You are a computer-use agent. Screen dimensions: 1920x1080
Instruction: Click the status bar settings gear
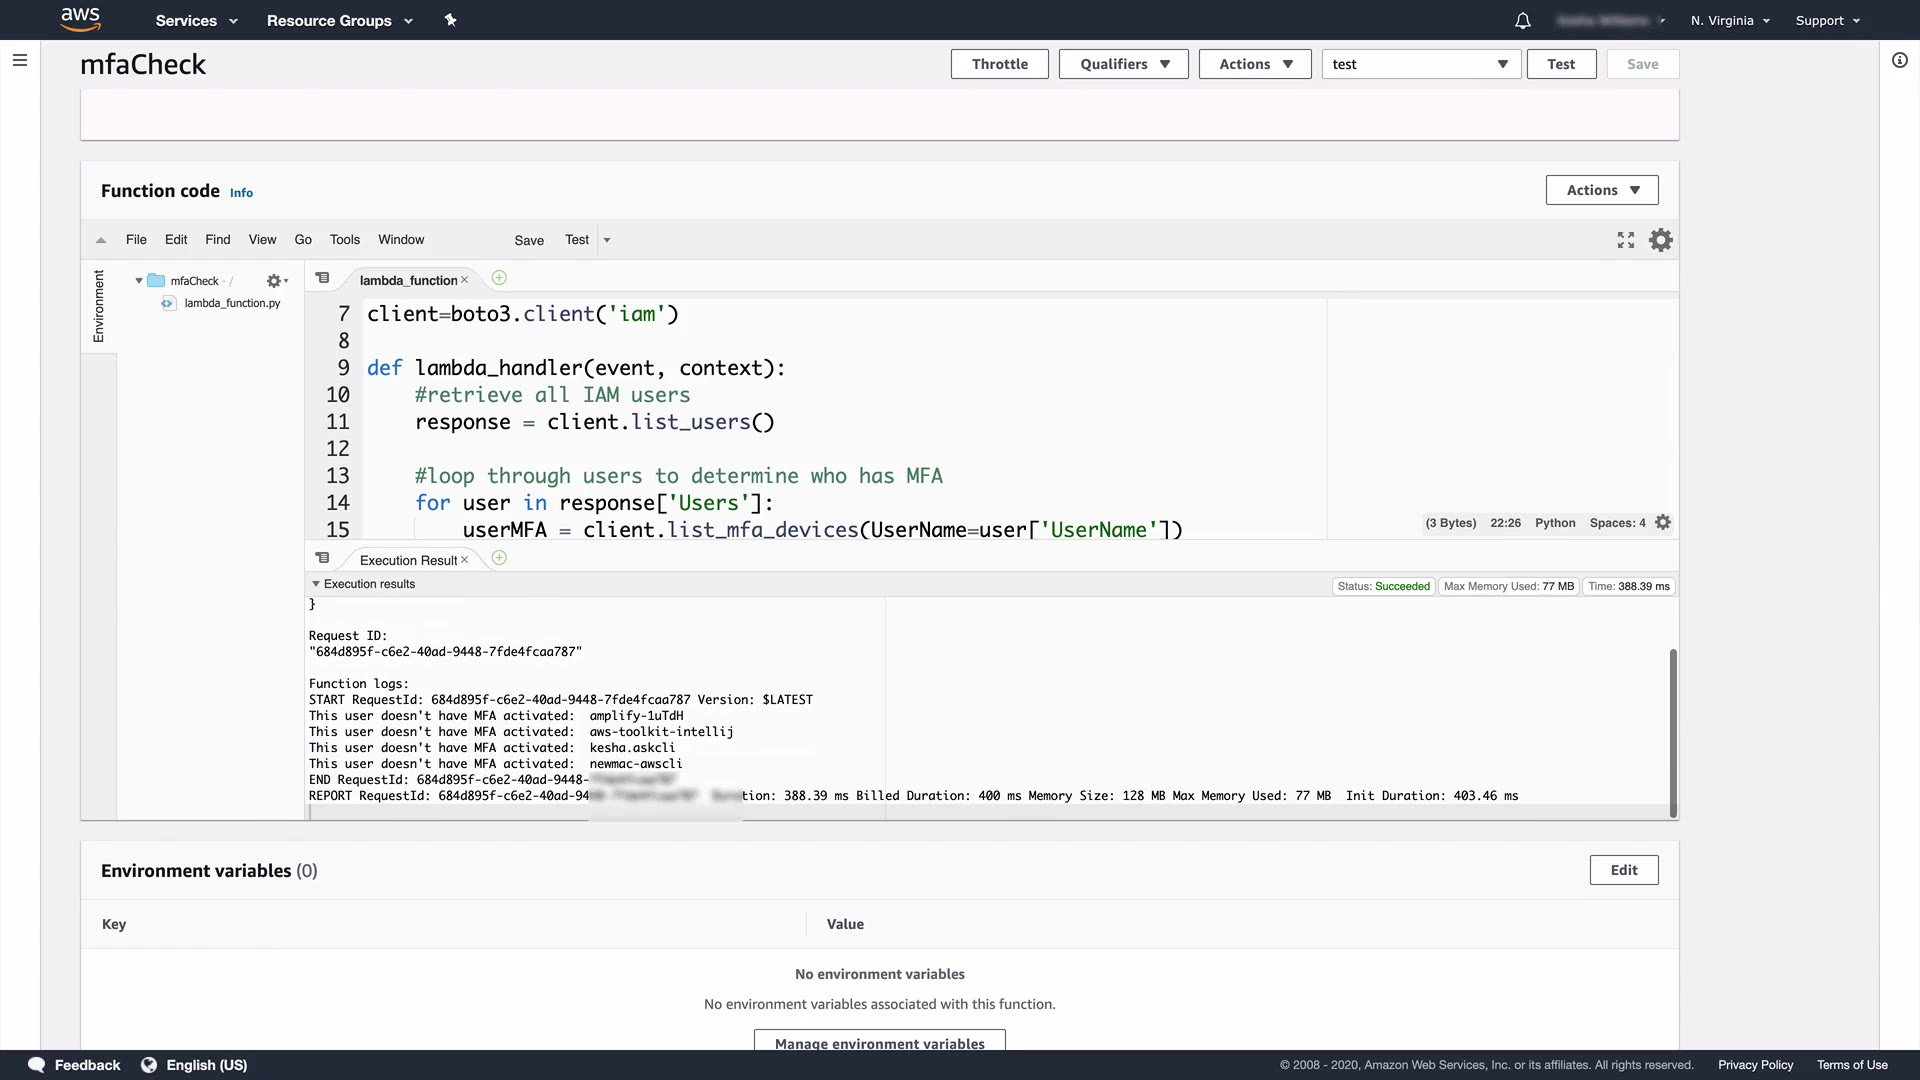(1663, 523)
